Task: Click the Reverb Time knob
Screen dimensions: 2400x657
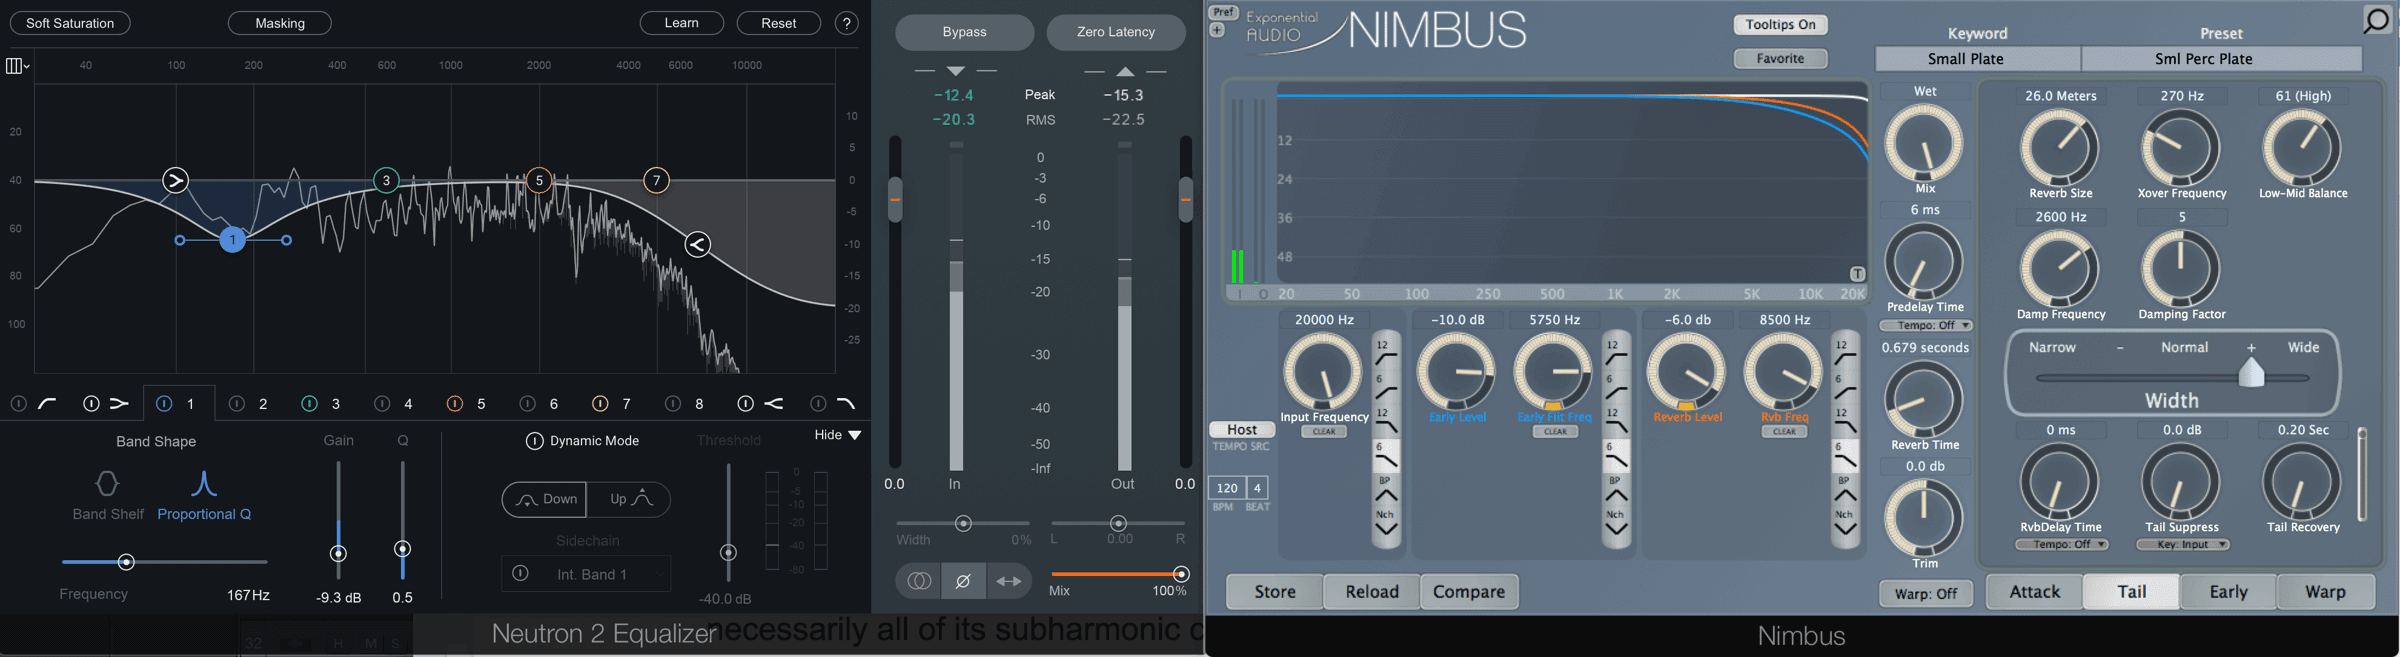Action: click(1923, 400)
